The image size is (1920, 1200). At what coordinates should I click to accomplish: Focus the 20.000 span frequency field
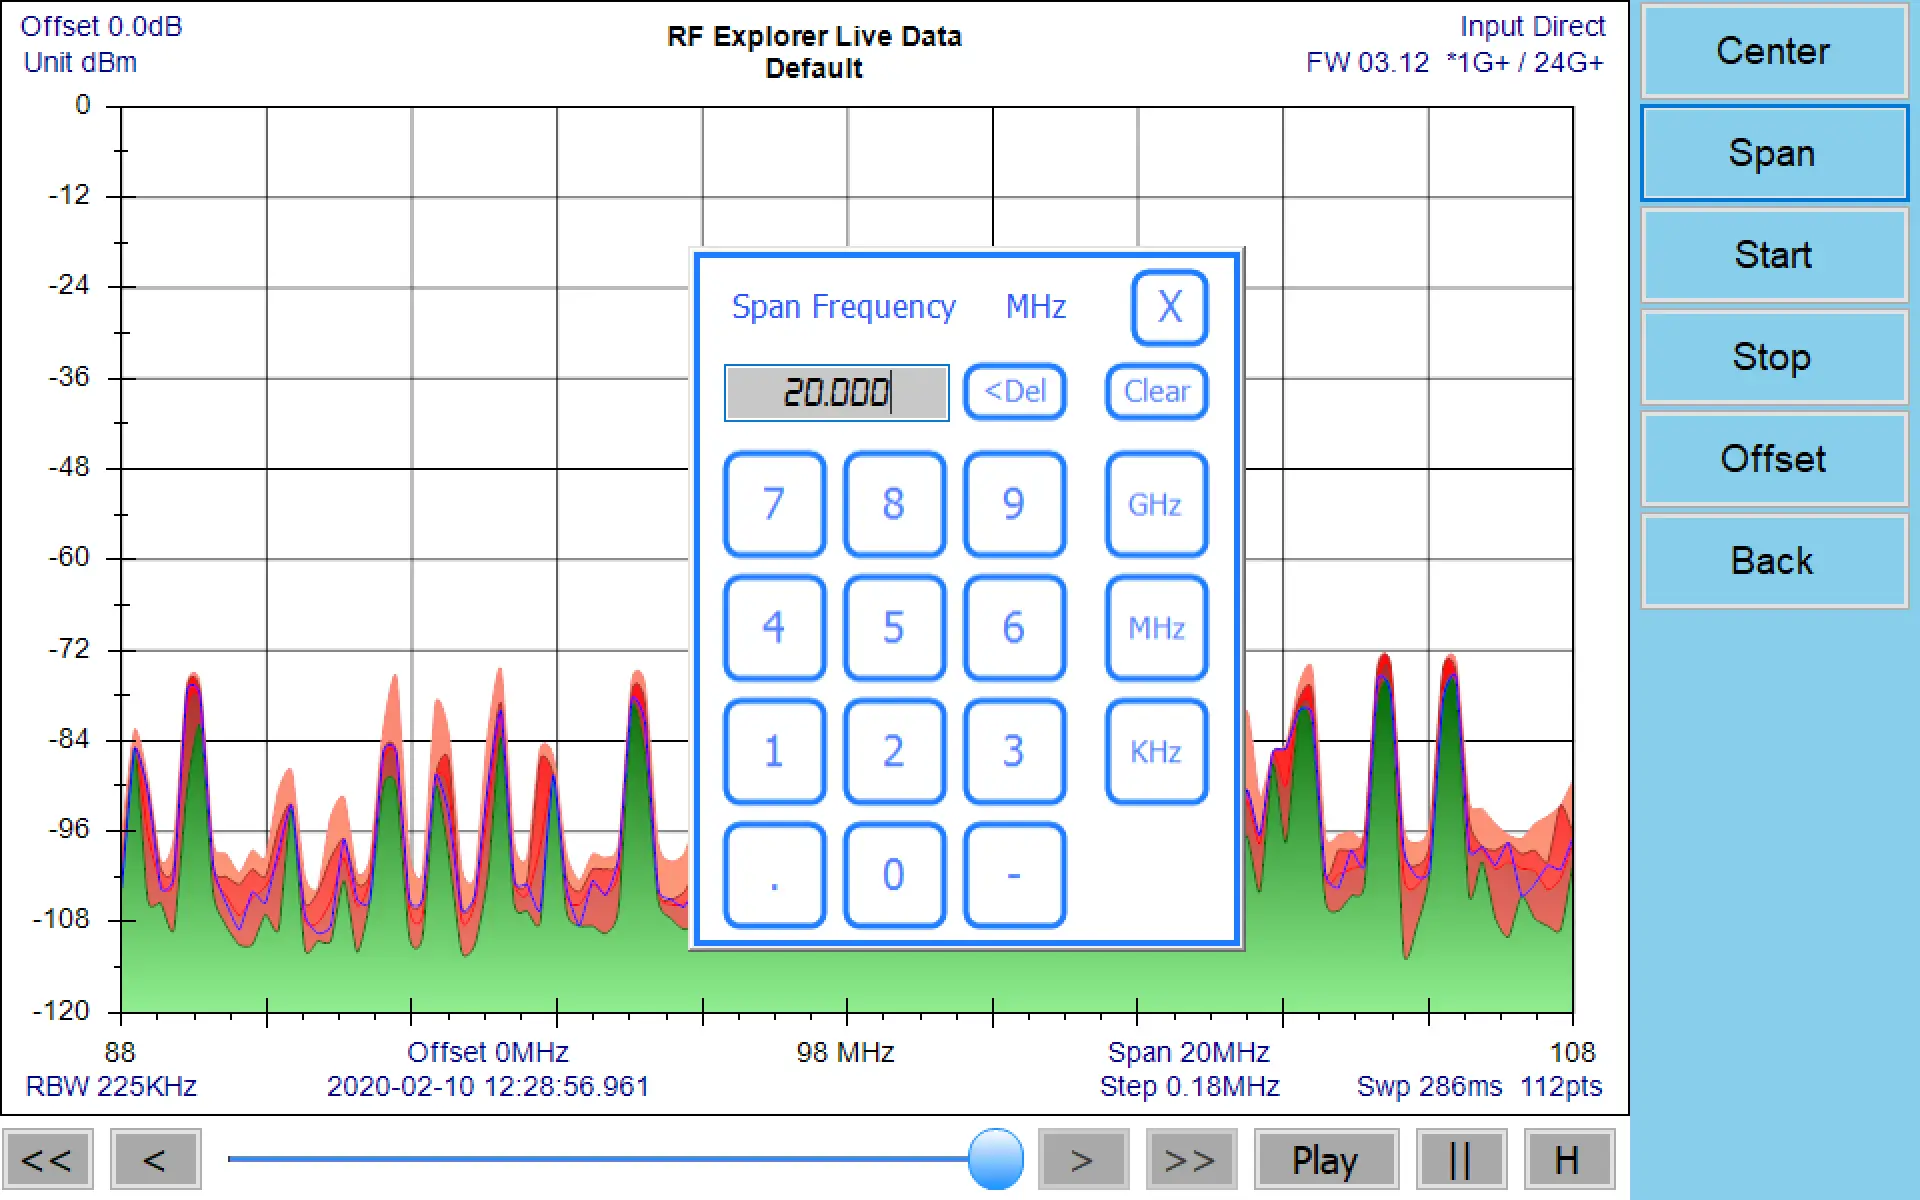tap(836, 392)
